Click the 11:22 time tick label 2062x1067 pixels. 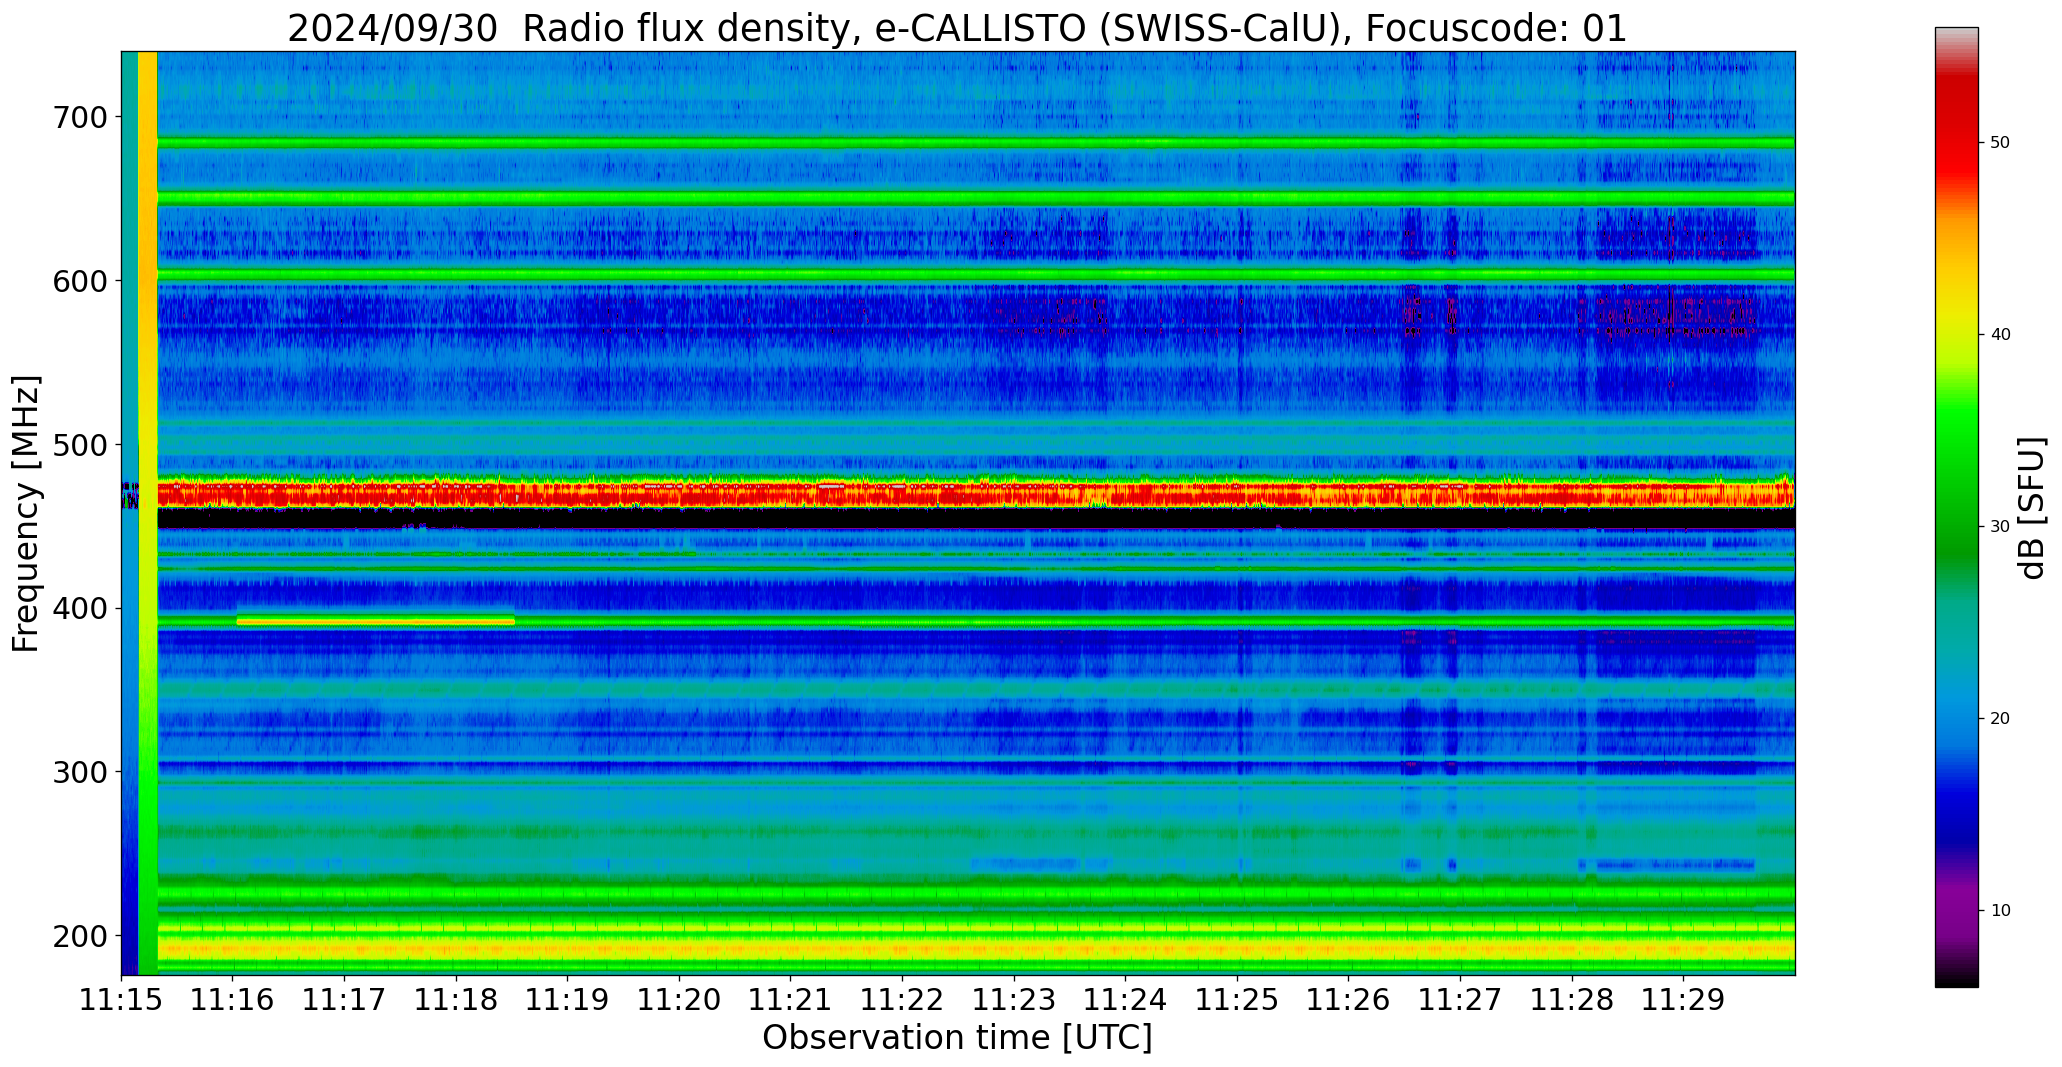coord(903,1000)
